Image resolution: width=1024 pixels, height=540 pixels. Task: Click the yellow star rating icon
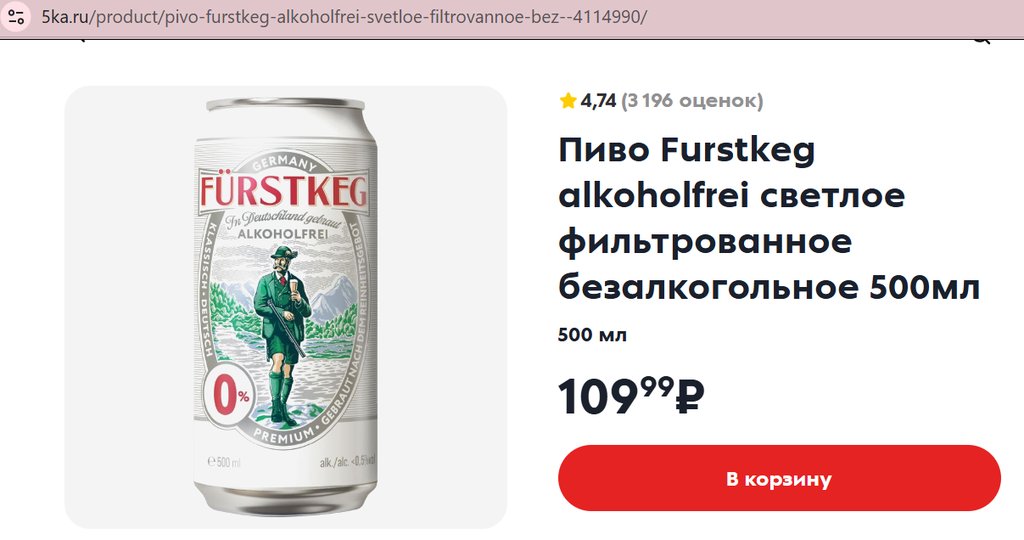coord(568,101)
